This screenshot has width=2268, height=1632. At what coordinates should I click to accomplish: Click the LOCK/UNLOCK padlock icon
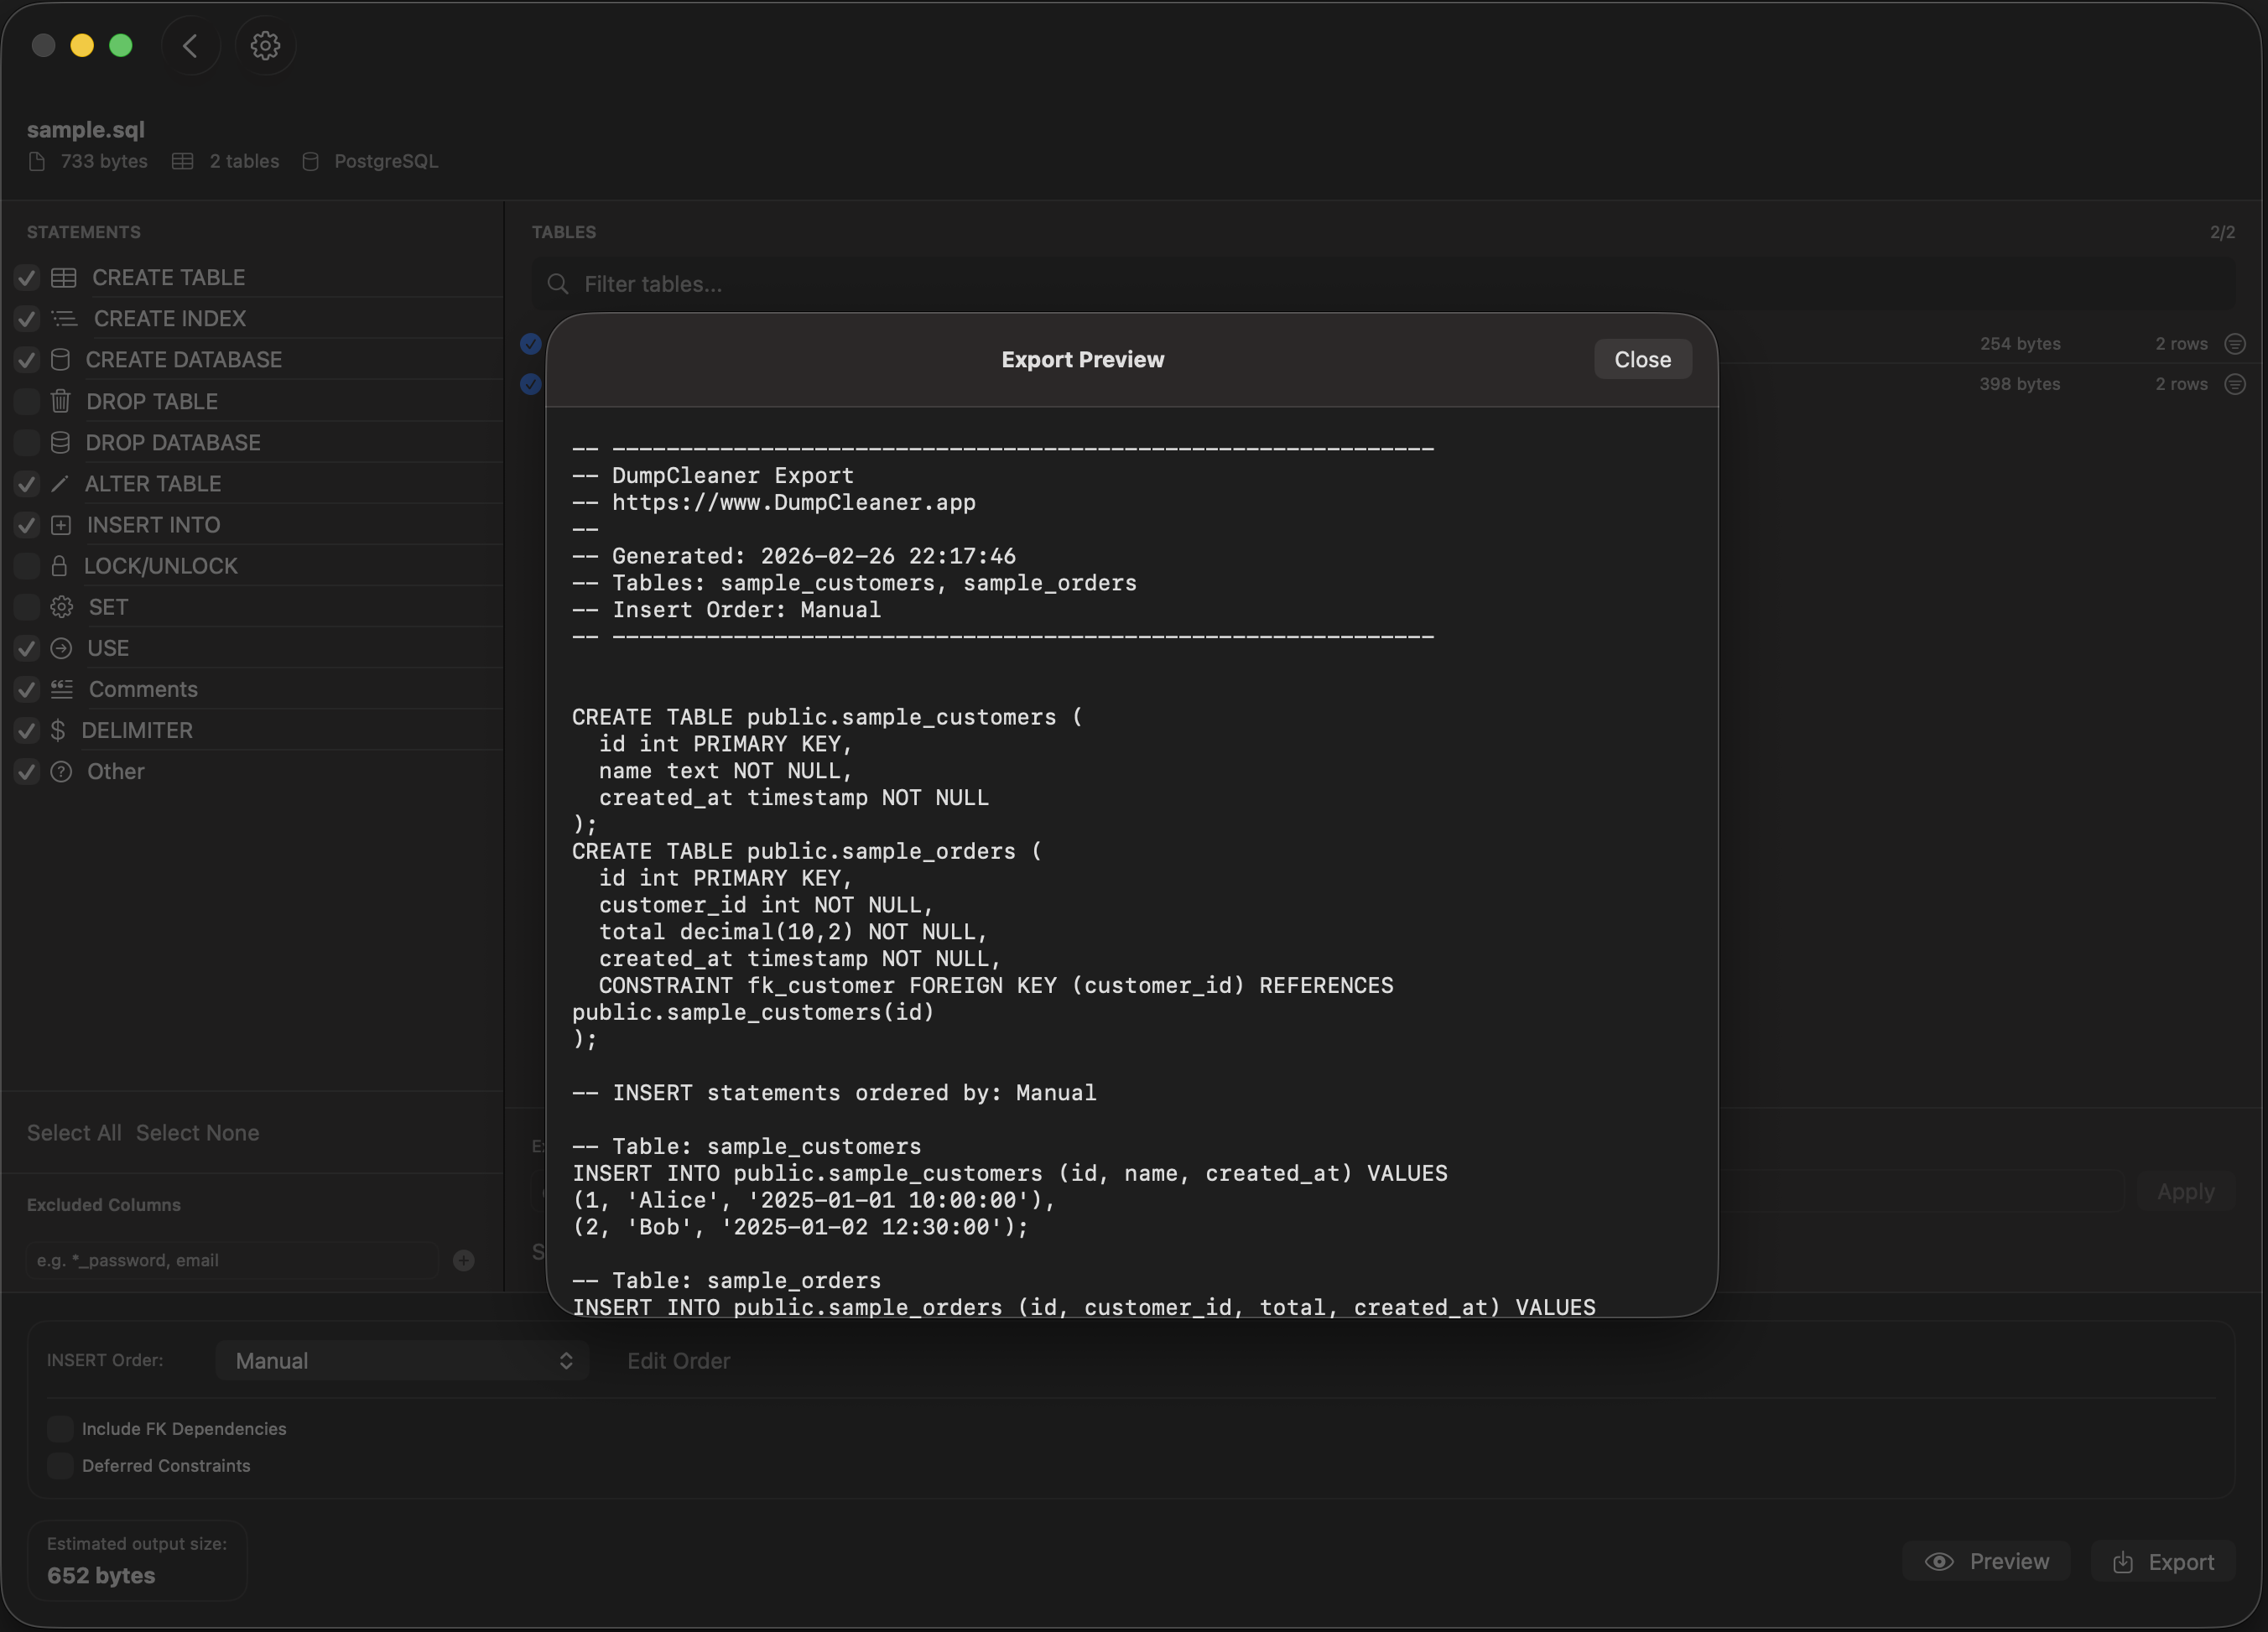click(x=61, y=565)
